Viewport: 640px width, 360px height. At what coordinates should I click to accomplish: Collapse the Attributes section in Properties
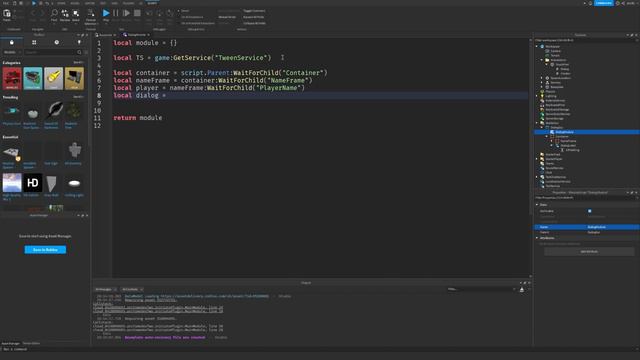(537, 238)
